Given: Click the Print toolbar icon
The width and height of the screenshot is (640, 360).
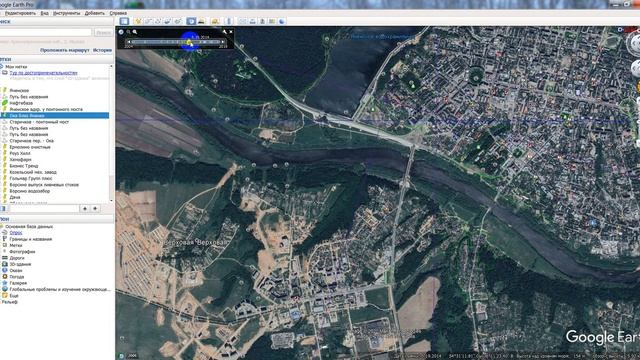Looking at the screenshot, I should 253,21.
